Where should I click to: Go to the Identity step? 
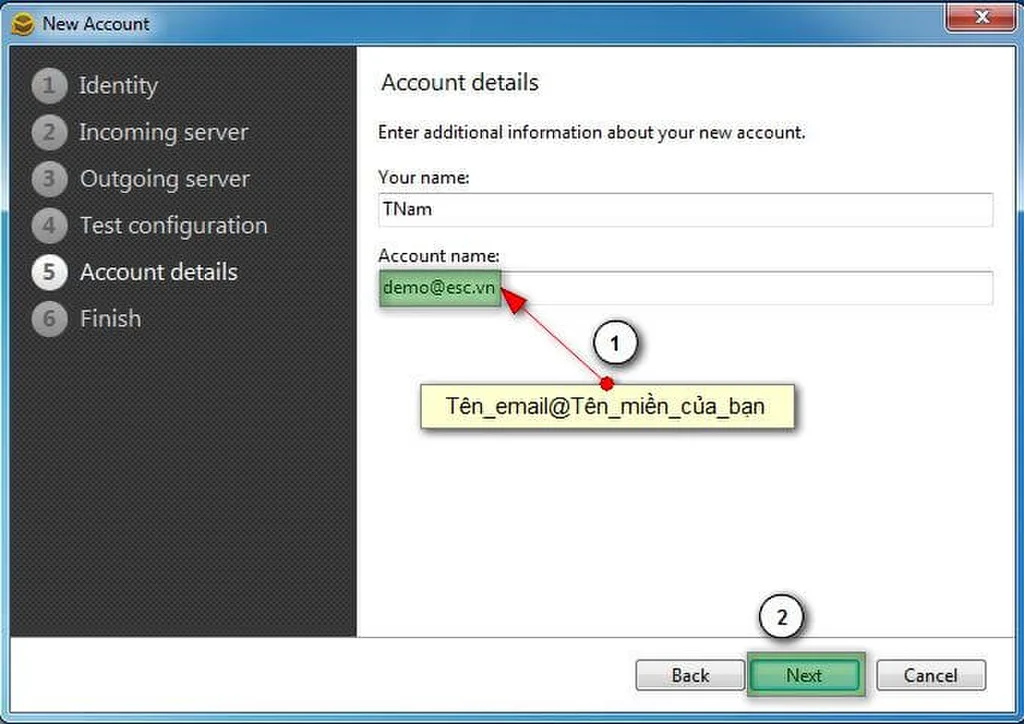pos(95,86)
